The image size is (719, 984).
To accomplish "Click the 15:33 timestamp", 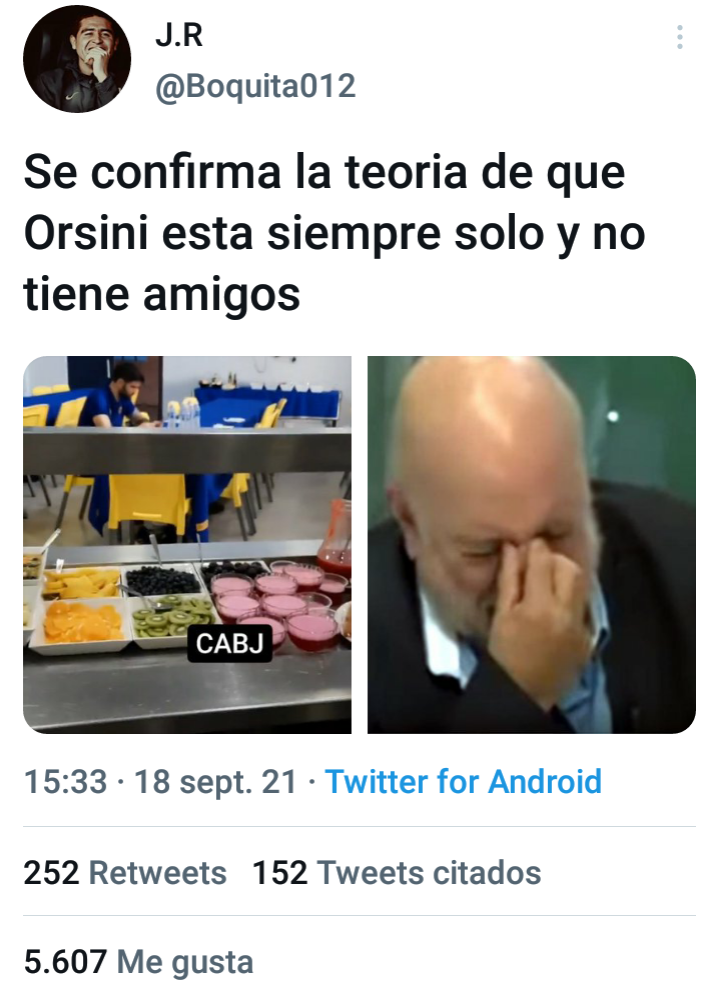I will 65,782.
